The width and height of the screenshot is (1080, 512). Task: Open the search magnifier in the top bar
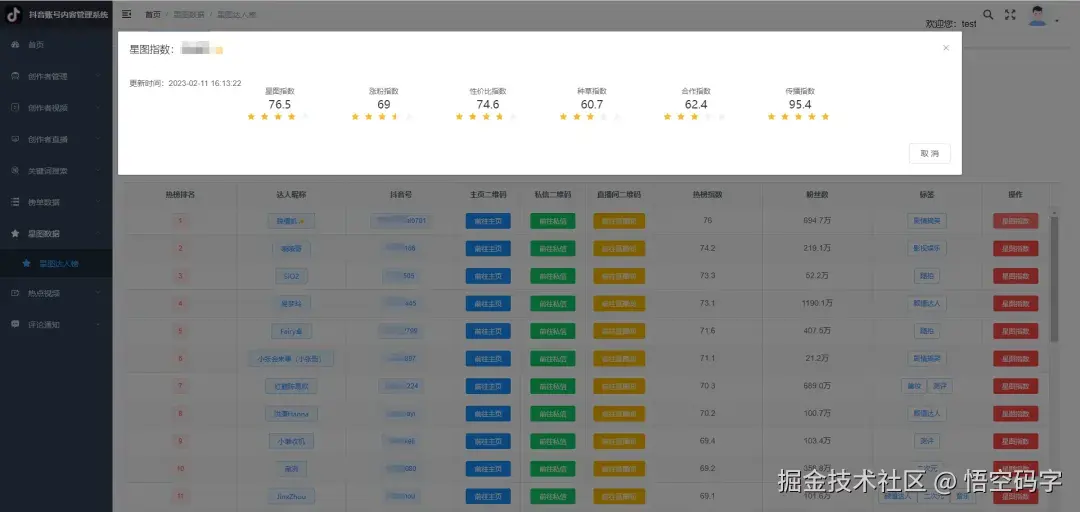click(x=988, y=14)
